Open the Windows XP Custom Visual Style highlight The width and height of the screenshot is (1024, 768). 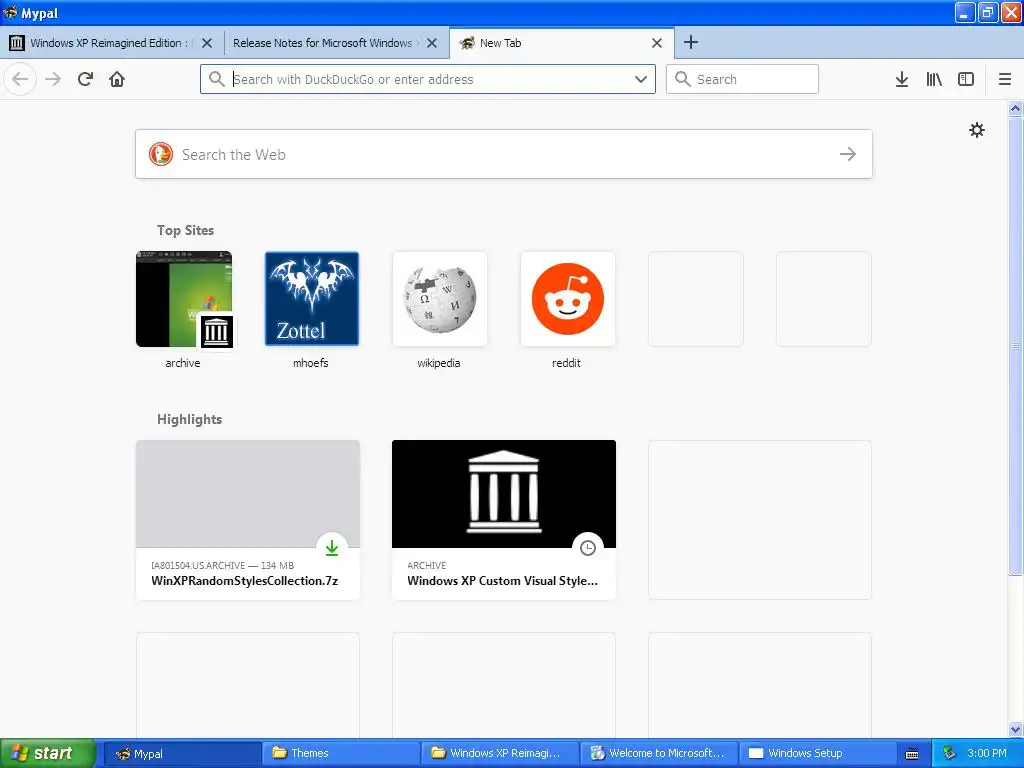pyautogui.click(x=504, y=520)
